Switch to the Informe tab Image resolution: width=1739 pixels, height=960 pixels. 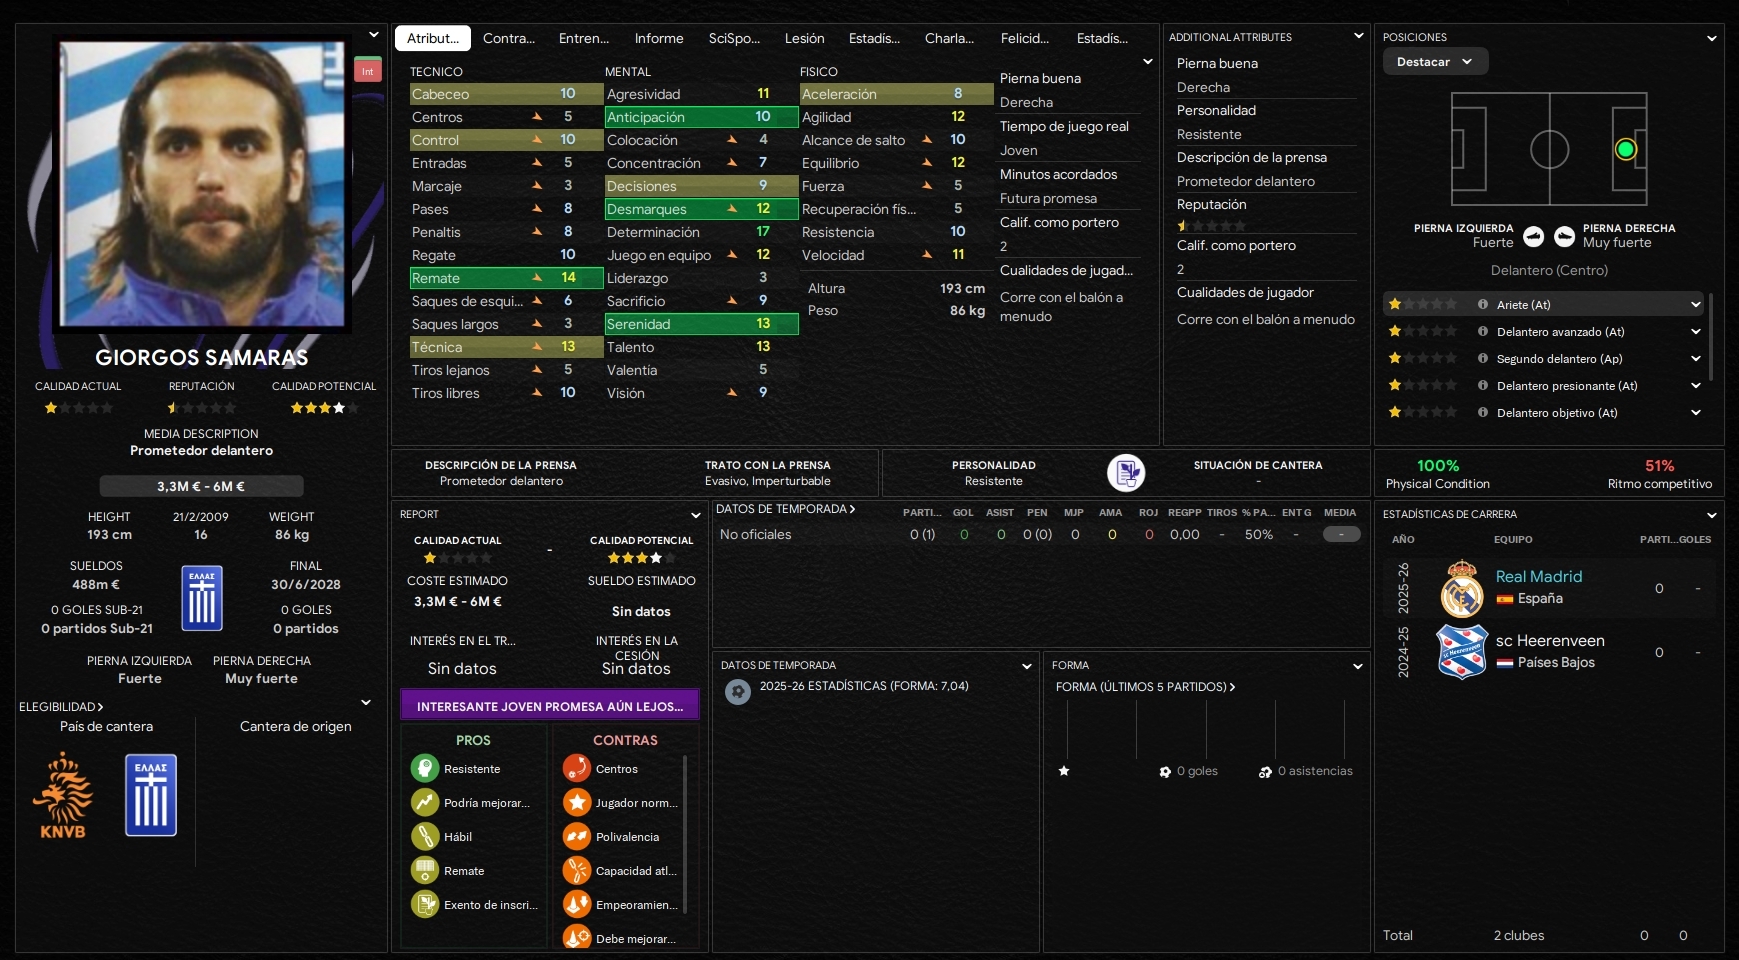click(x=659, y=38)
